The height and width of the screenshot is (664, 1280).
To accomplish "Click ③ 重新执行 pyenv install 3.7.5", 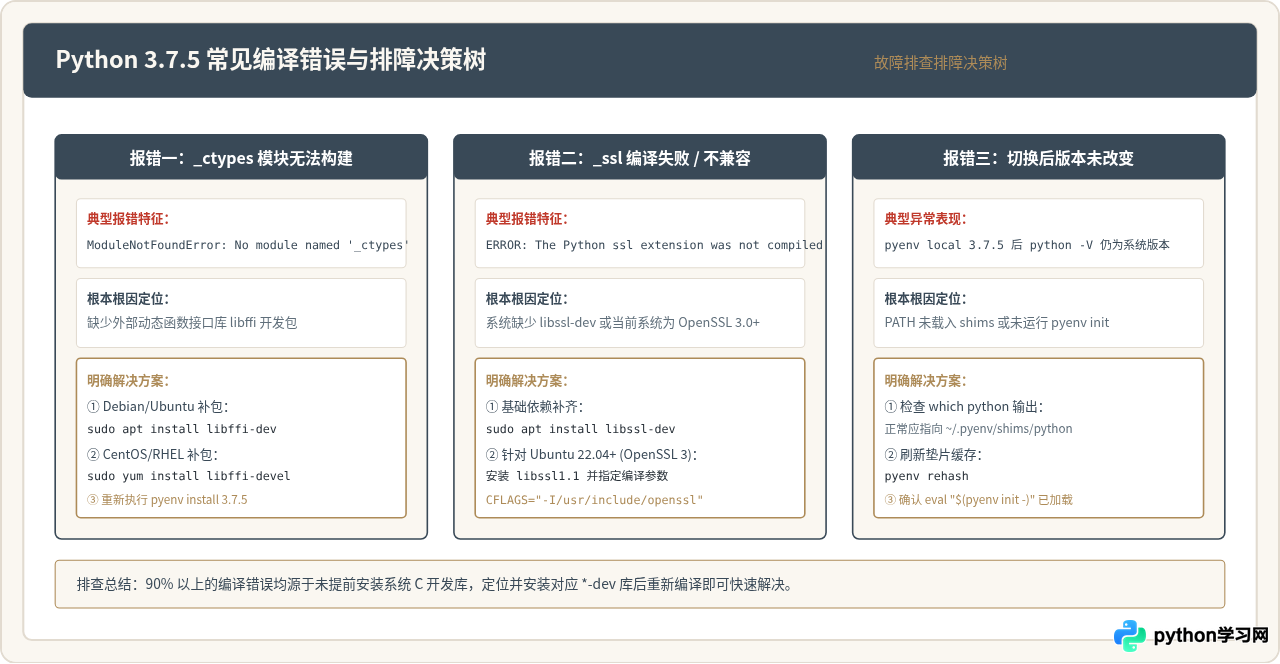I will pyautogui.click(x=167, y=499).
